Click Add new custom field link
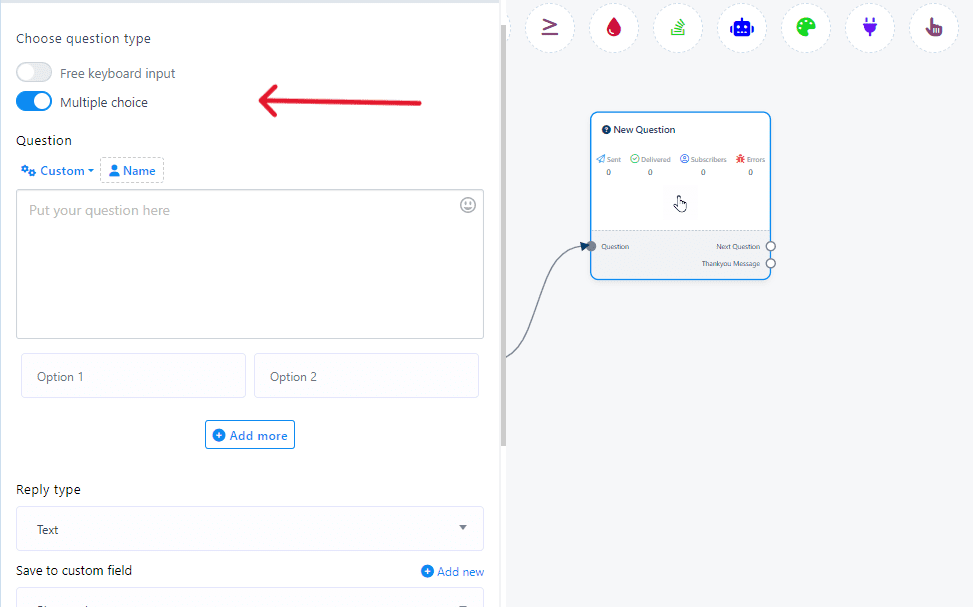Viewport: 973px width, 607px height. point(453,571)
